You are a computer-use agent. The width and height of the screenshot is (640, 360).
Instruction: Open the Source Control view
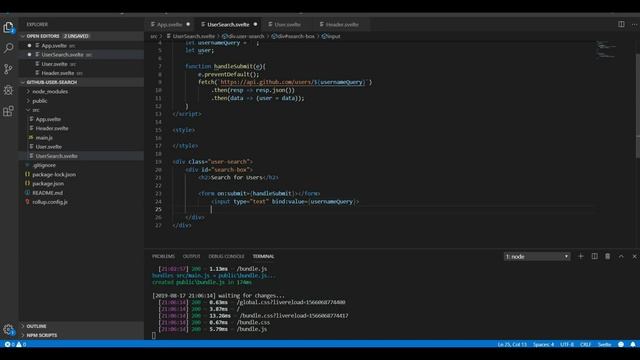point(9,69)
